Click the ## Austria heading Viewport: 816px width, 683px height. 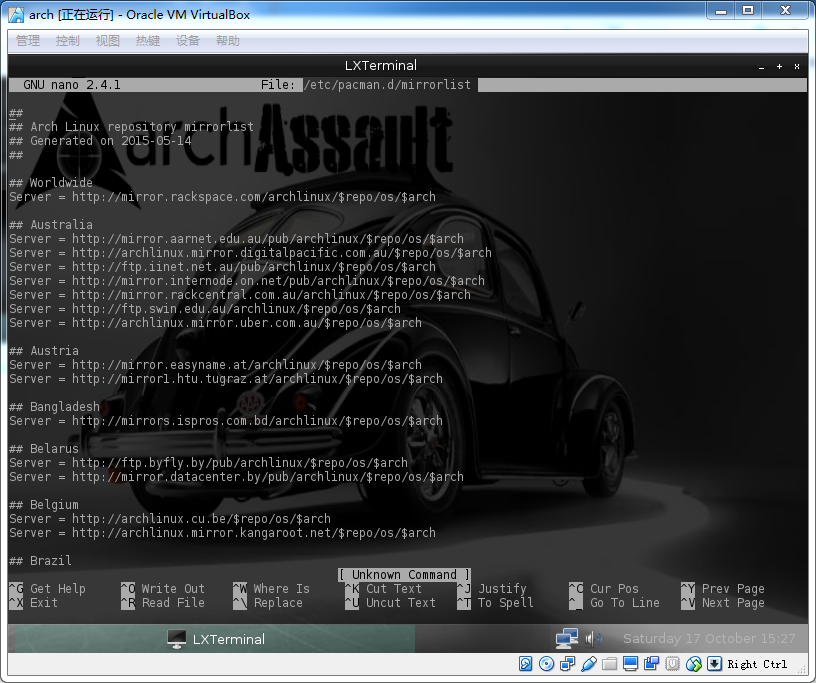(44, 351)
